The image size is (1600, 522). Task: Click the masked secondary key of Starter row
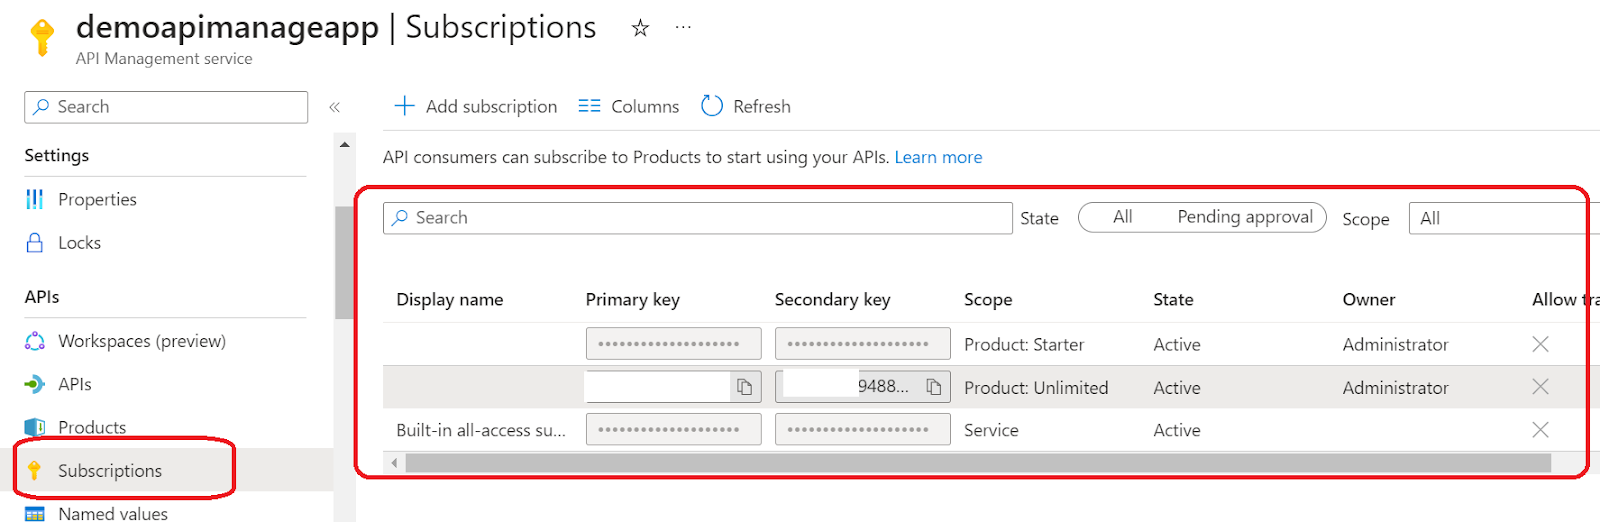tap(862, 344)
